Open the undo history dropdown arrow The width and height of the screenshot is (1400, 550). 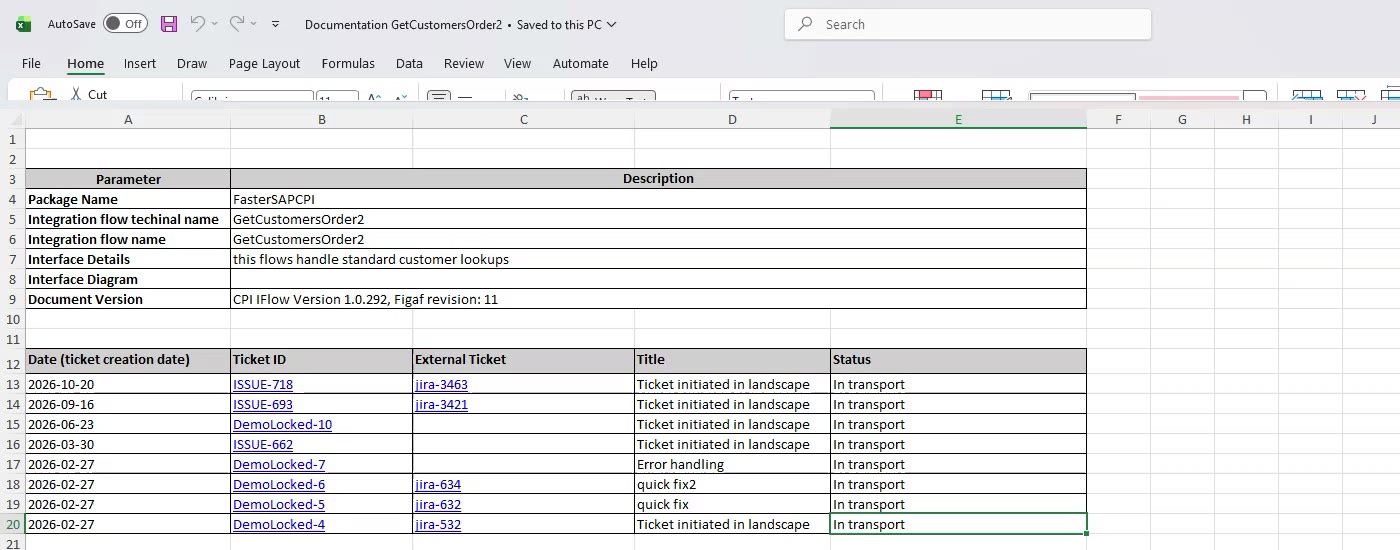click(x=214, y=24)
